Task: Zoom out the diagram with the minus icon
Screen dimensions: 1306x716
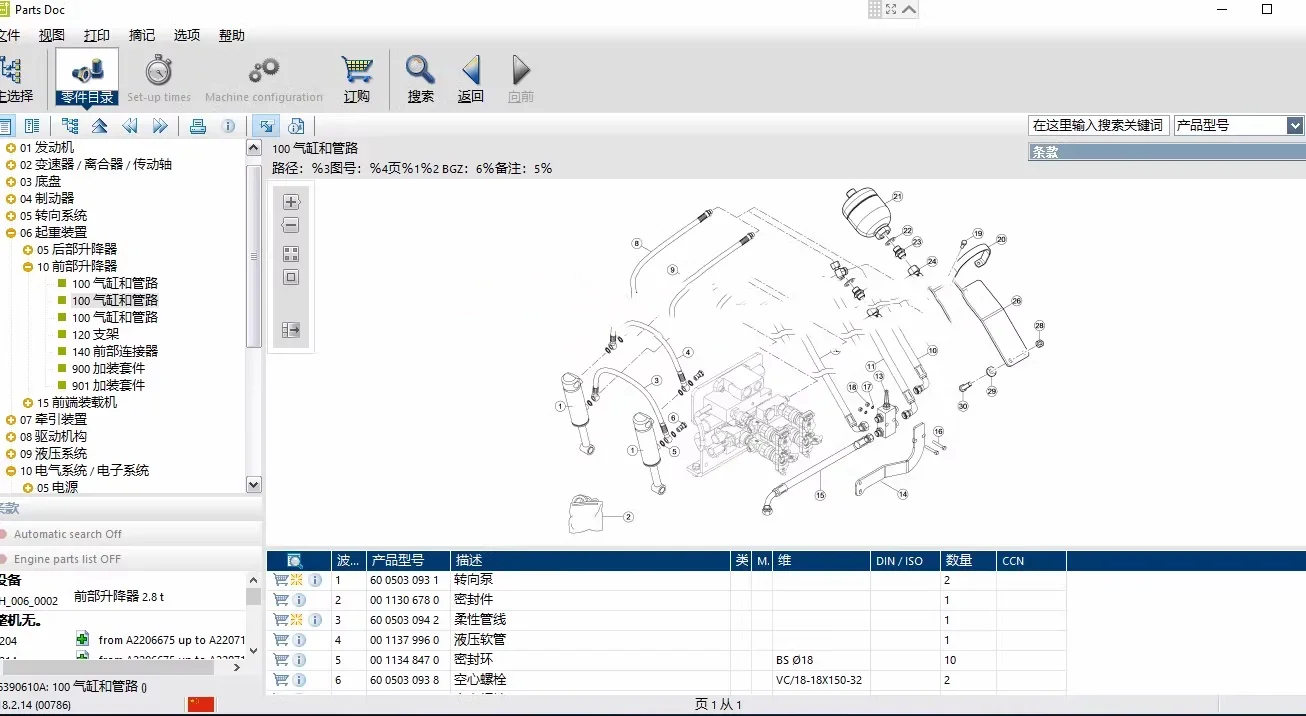Action: click(290, 224)
